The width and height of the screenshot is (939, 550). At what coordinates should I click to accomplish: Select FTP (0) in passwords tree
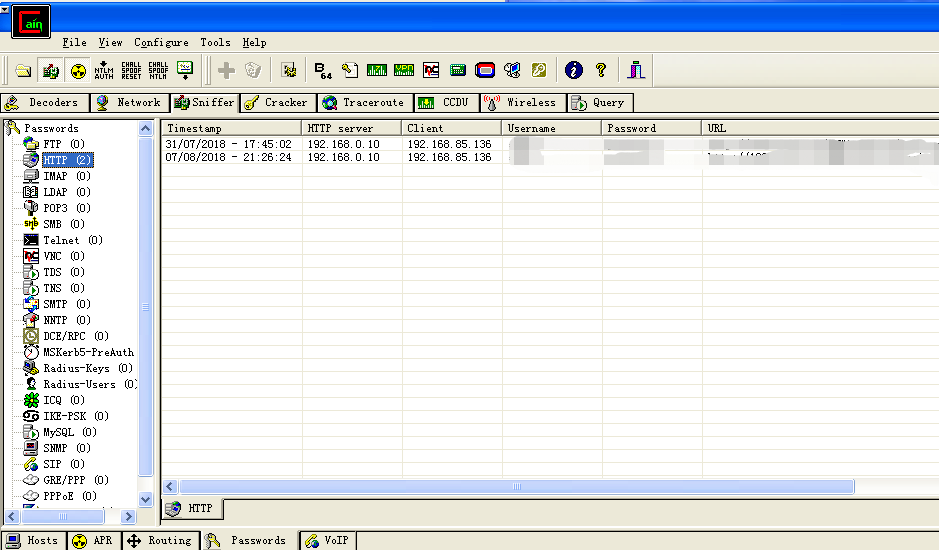coord(55,144)
